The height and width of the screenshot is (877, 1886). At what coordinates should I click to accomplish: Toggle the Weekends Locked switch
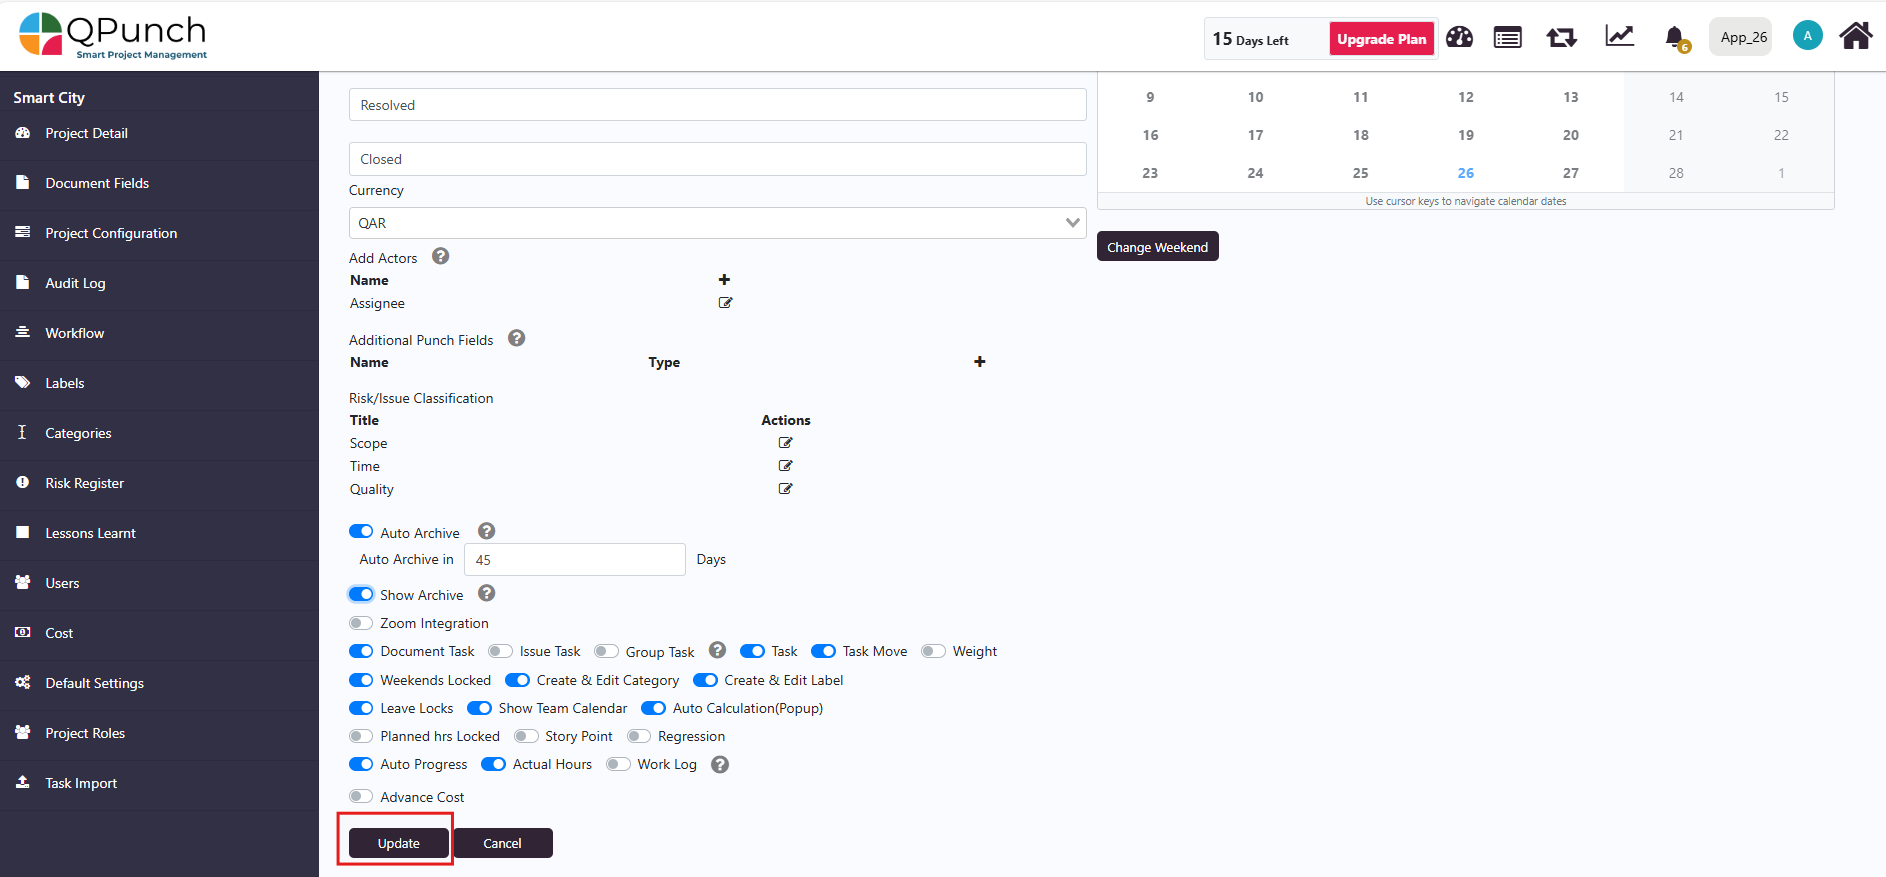pyautogui.click(x=361, y=680)
